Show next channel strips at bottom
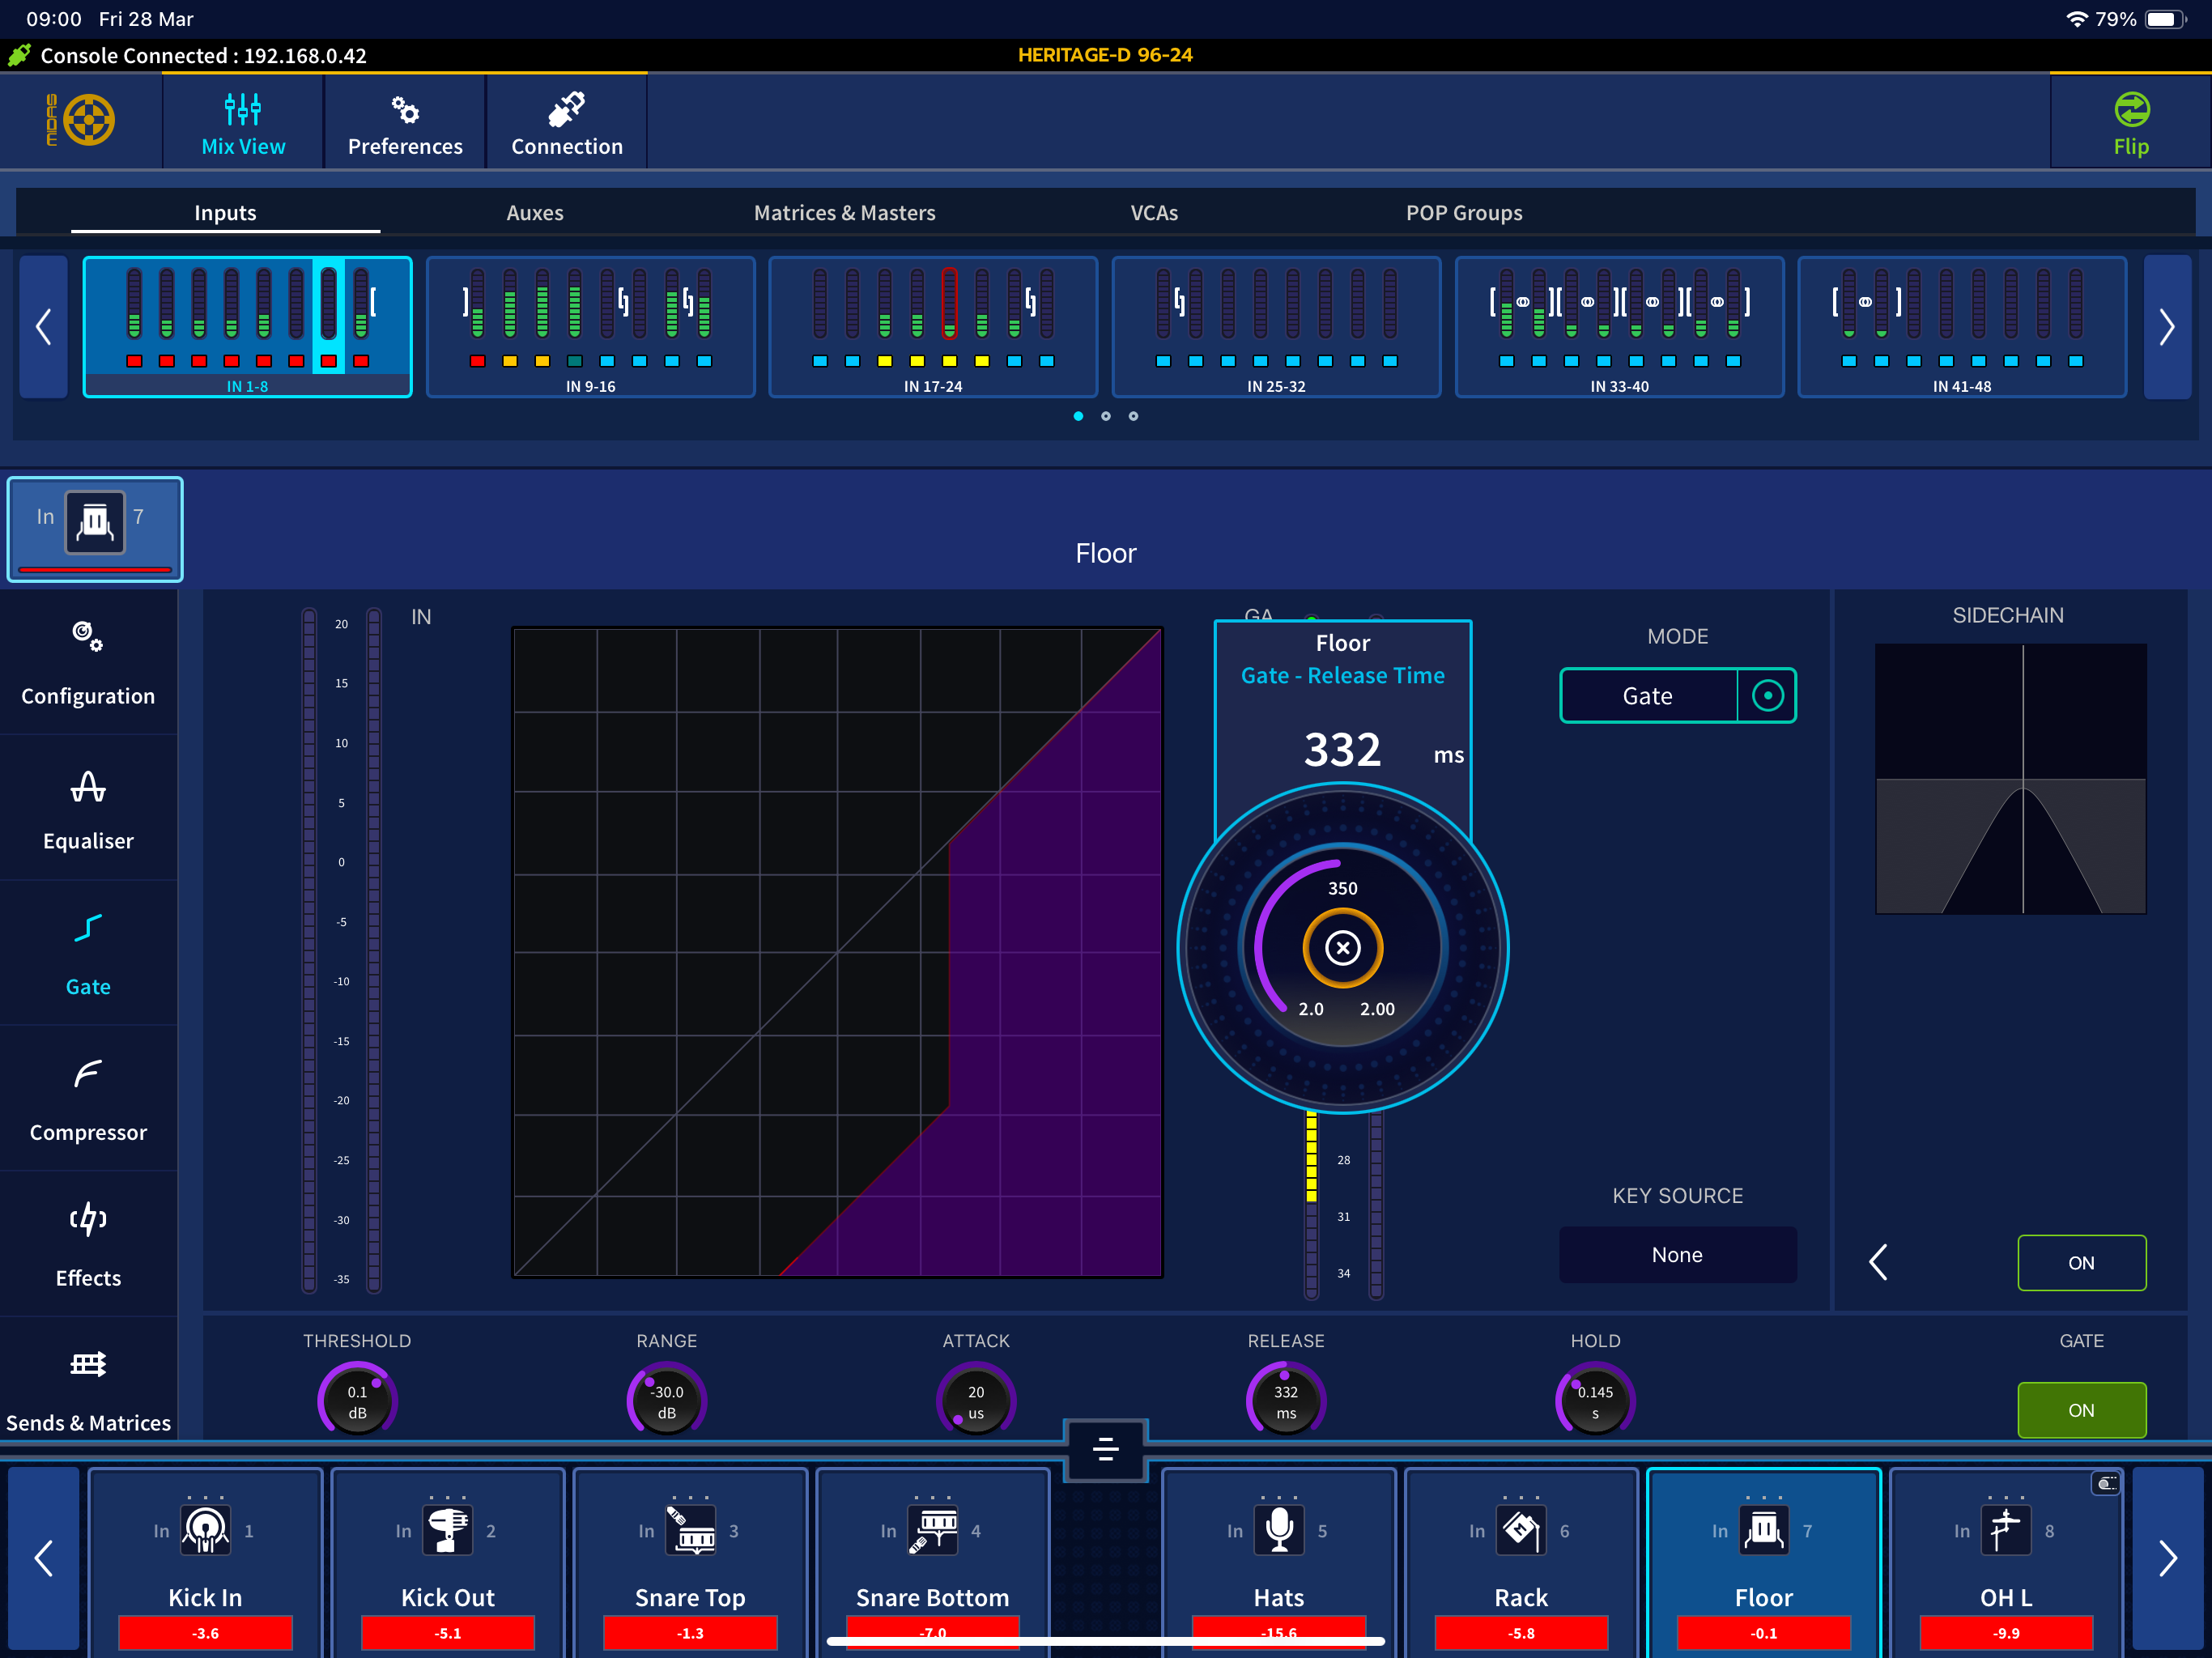This screenshot has height=1658, width=2212. click(2167, 1557)
